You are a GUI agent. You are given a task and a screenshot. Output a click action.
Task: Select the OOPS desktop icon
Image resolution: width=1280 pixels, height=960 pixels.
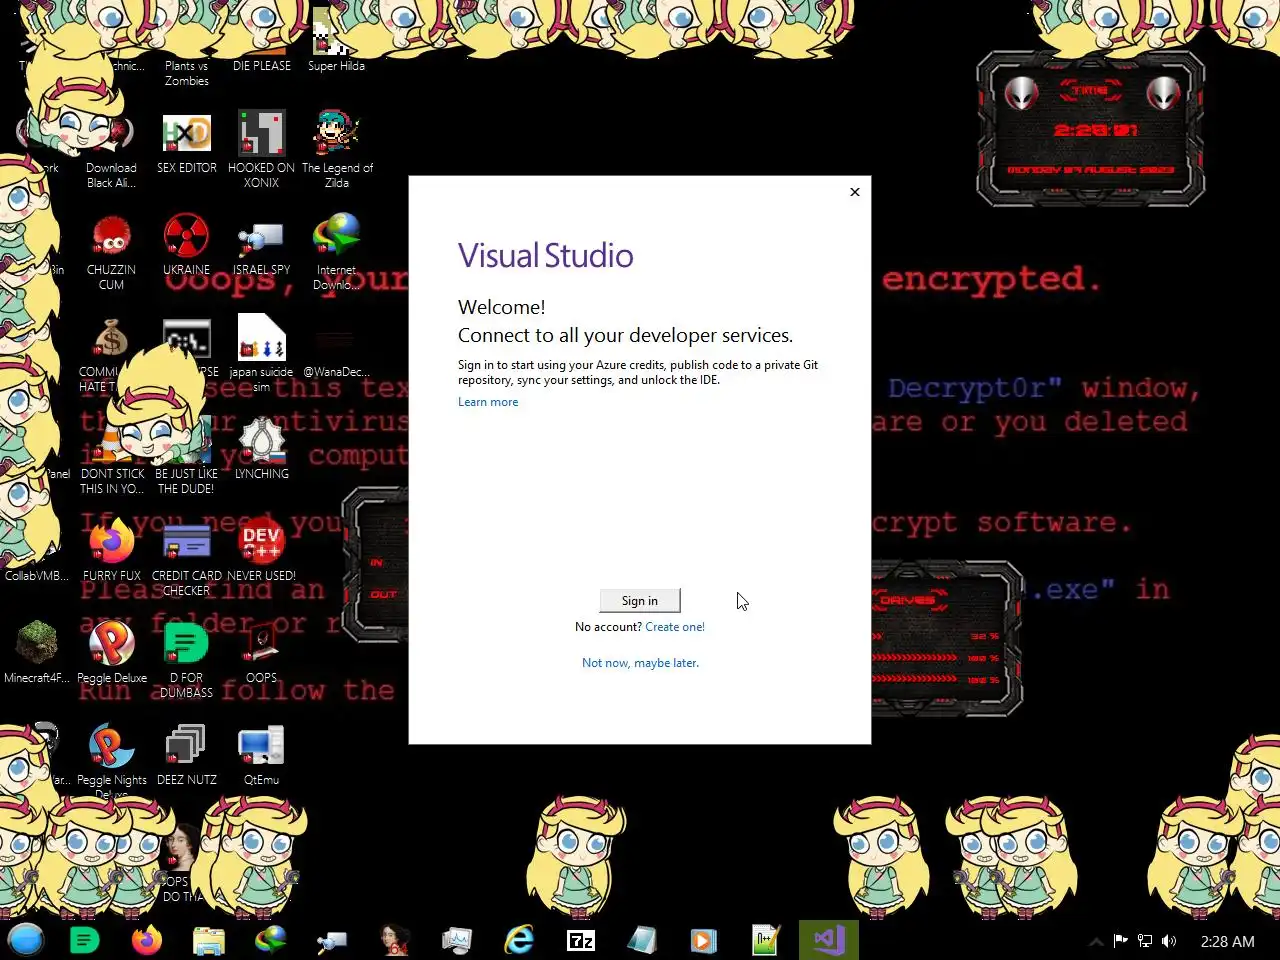pyautogui.click(x=261, y=652)
